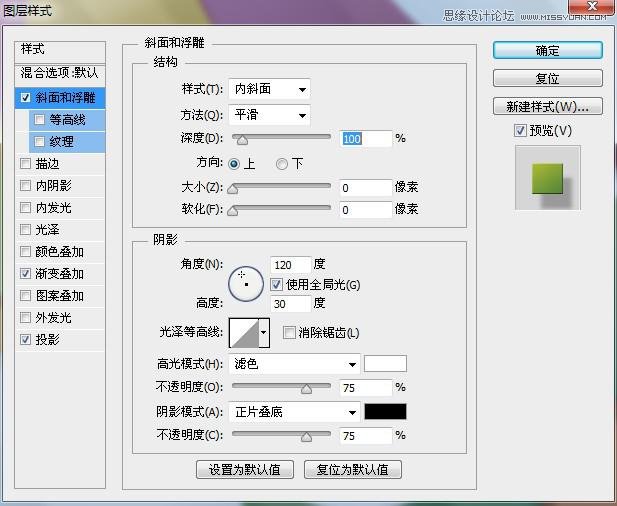
Task: Open the white highlight color swatch
Action: (x=385, y=364)
